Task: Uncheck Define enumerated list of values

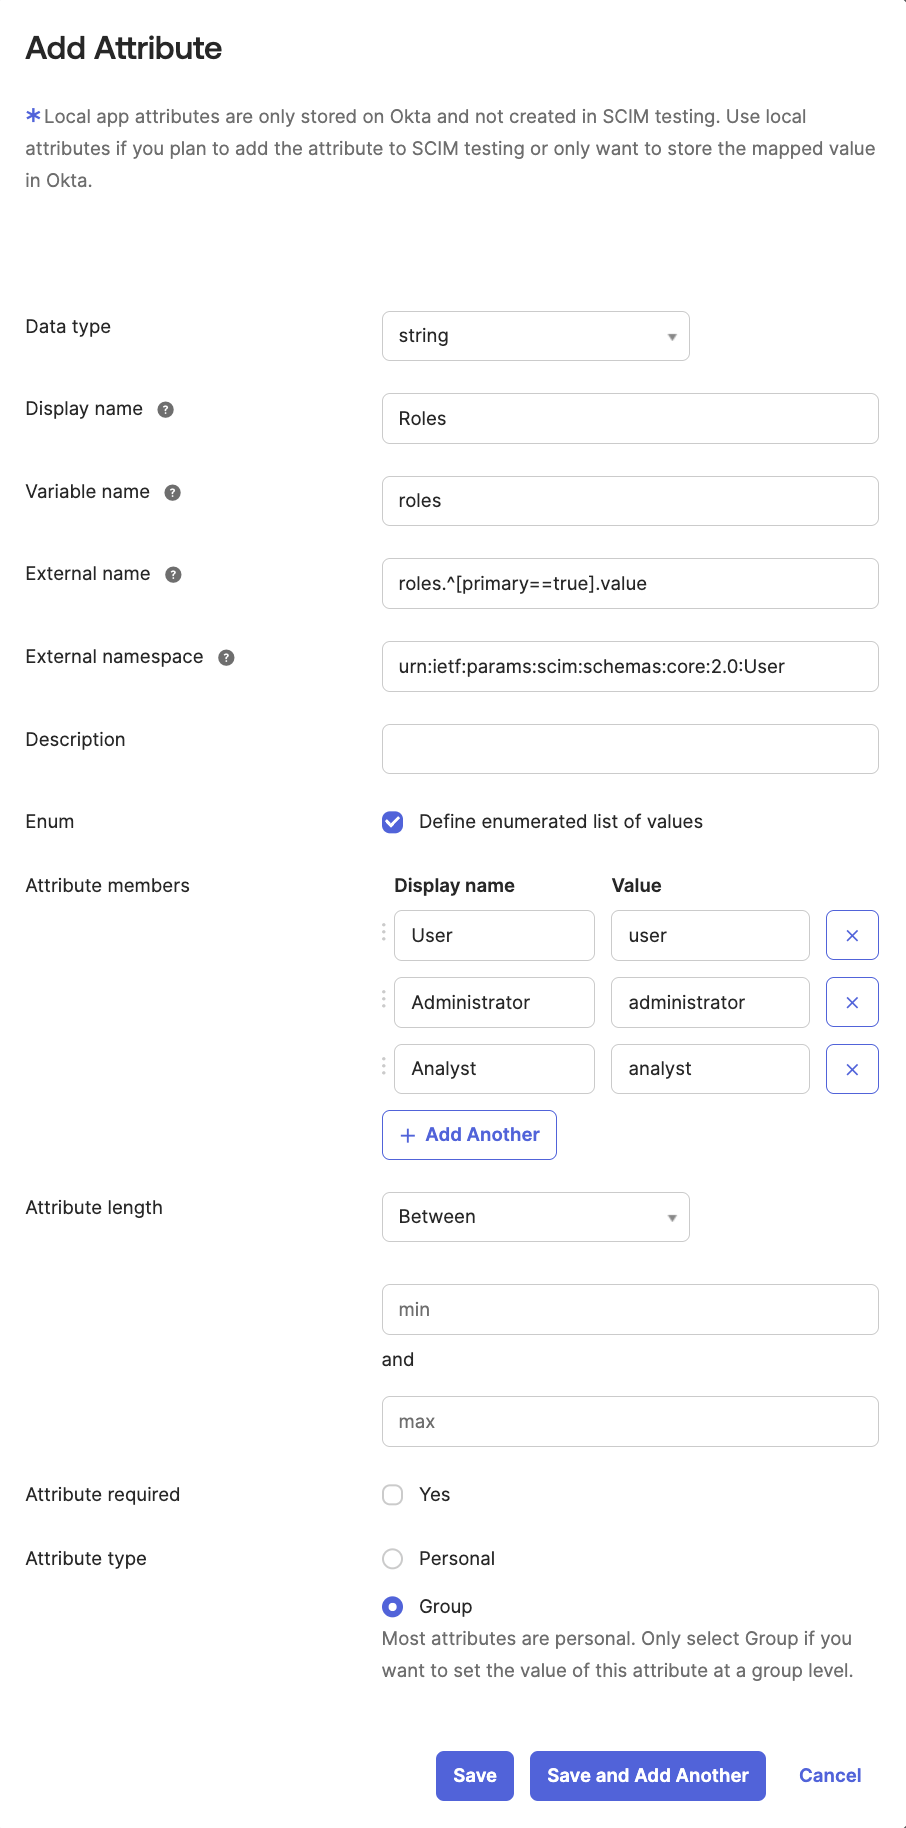Action: point(392,821)
